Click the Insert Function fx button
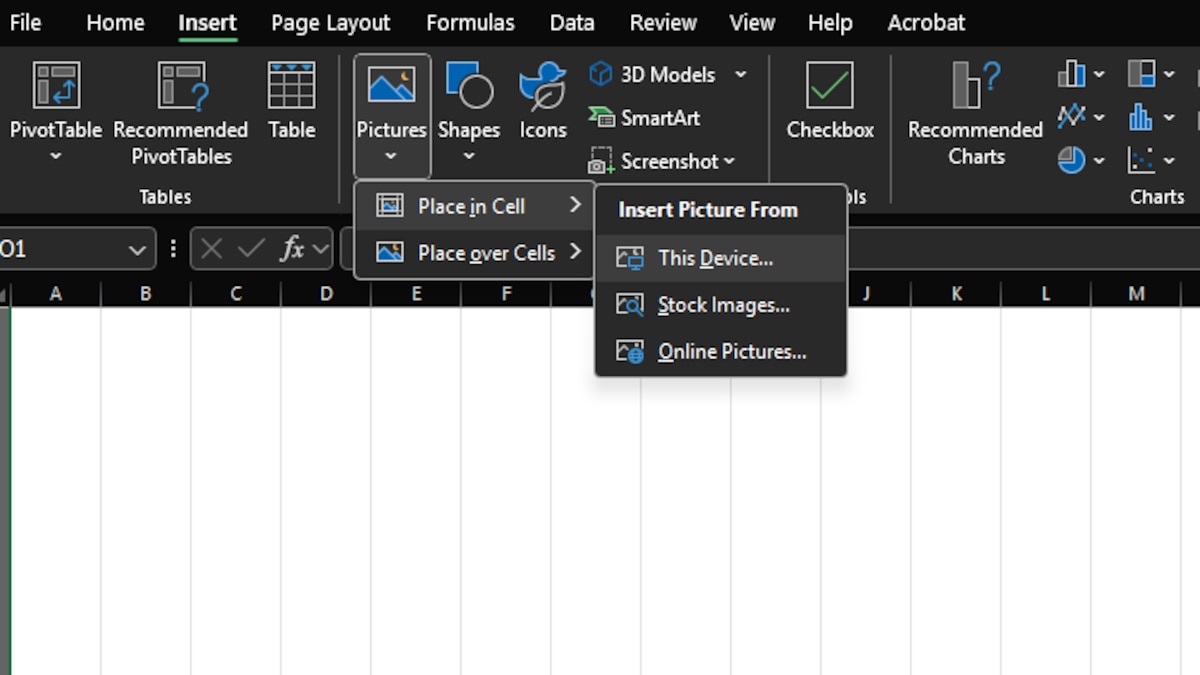The image size is (1200, 675). pyautogui.click(x=291, y=249)
